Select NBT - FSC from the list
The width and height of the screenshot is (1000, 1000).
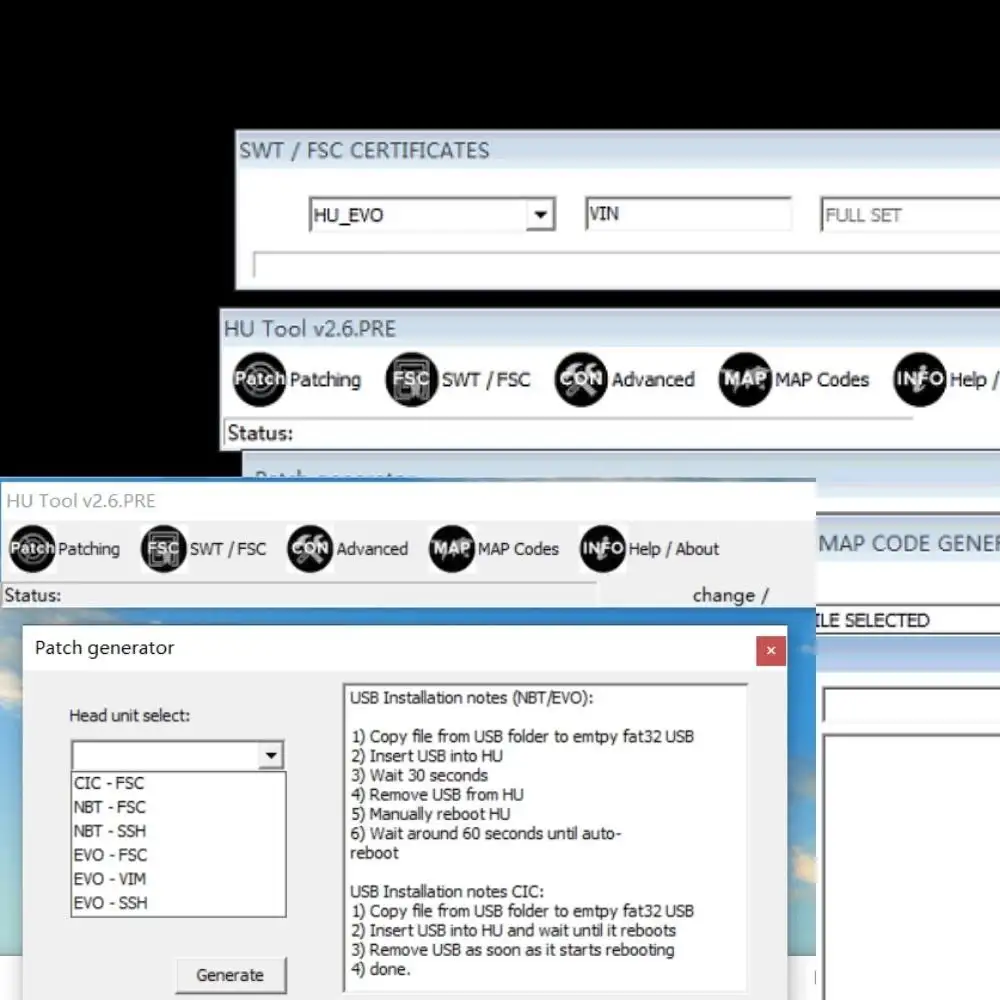click(x=179, y=807)
